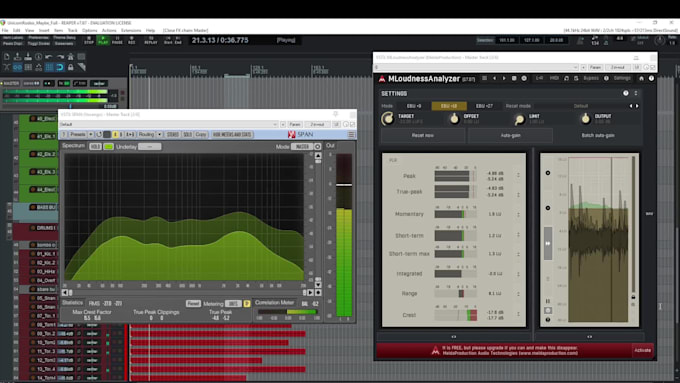680x383 pixels.
Task: Toggle the locking padlock icon
Action: point(70,67)
